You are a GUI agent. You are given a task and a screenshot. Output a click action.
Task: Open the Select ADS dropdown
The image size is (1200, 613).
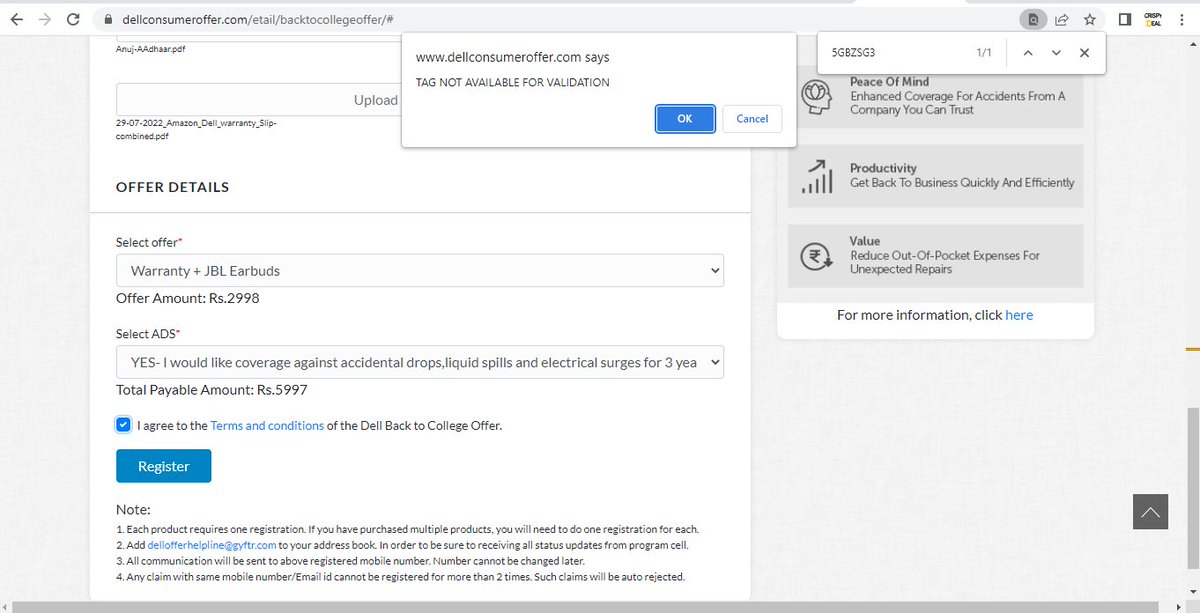click(420, 362)
